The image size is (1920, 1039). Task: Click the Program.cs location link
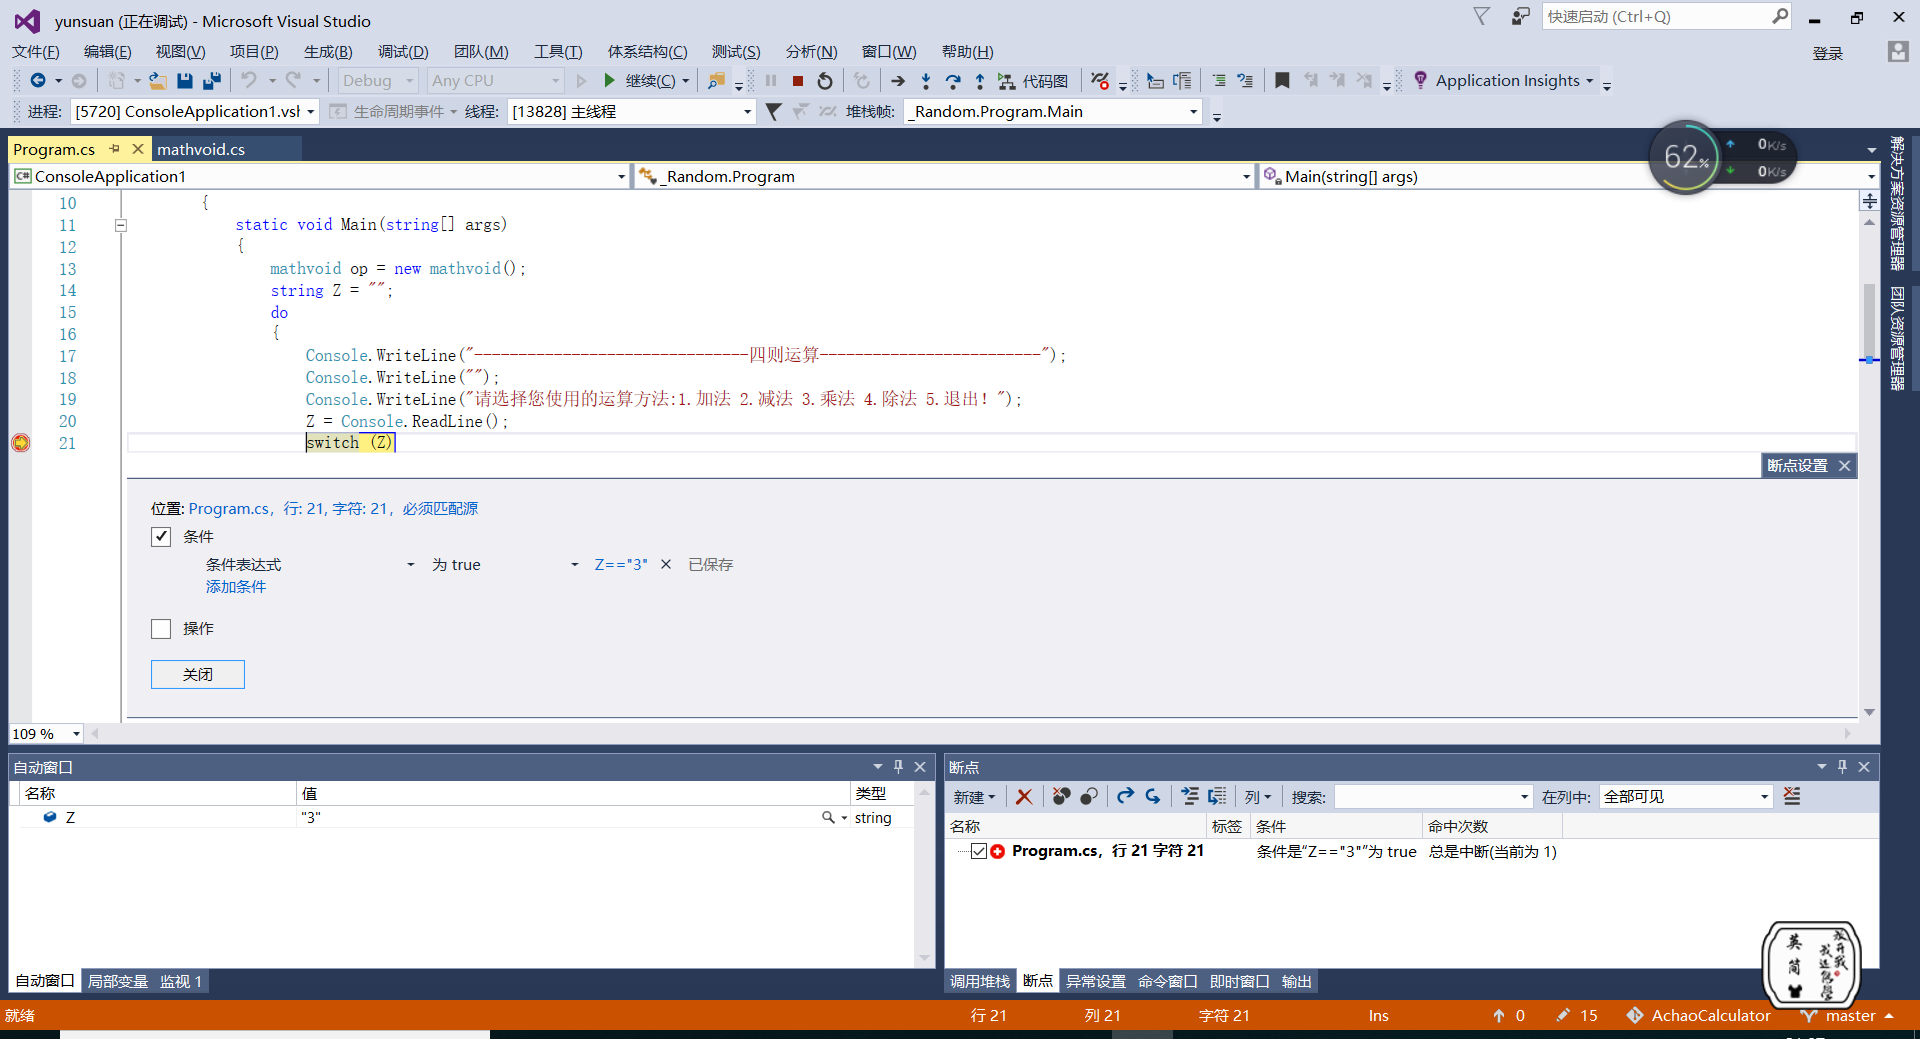coord(333,509)
